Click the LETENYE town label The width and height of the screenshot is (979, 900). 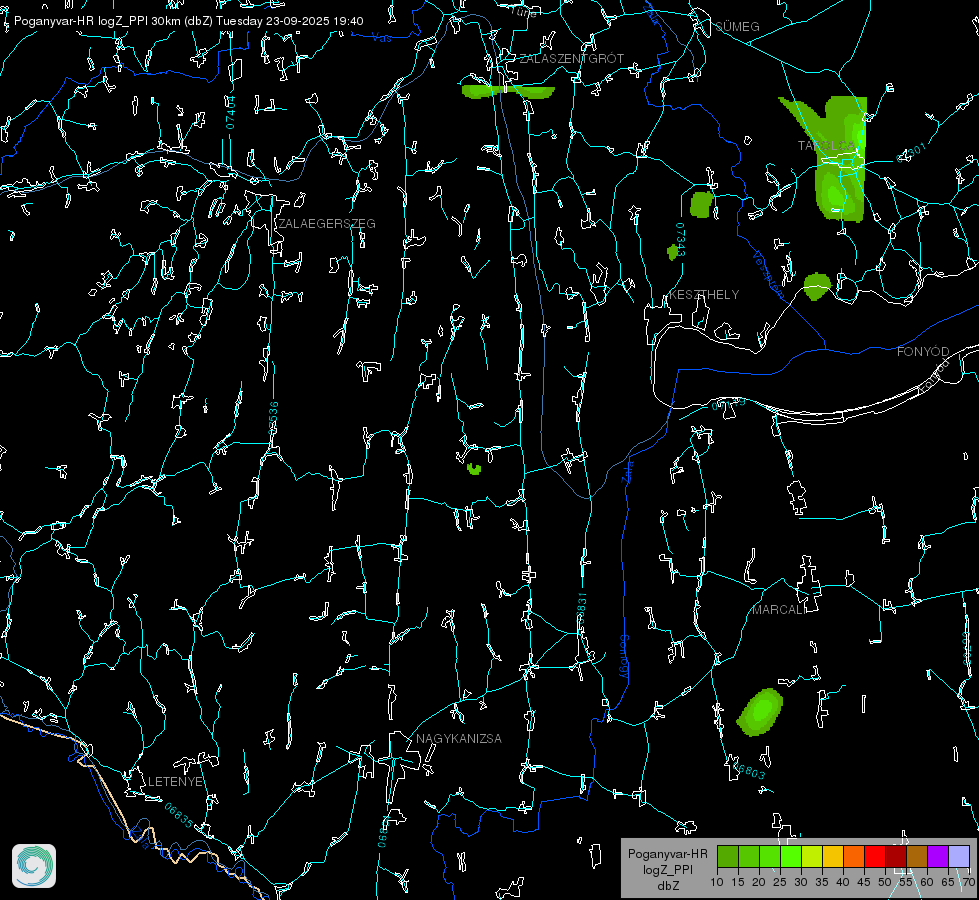(176, 781)
